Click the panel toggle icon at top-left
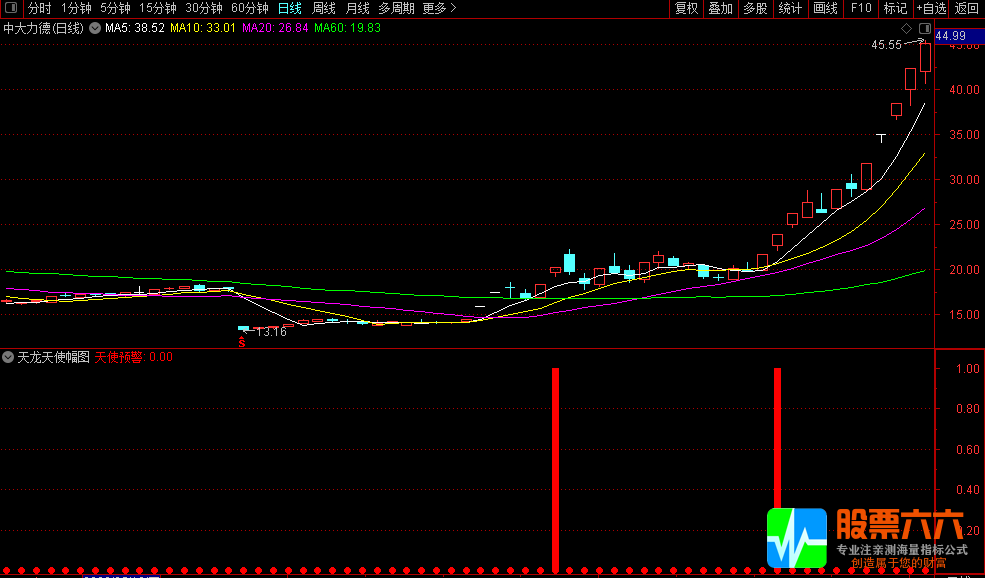 click(11, 8)
